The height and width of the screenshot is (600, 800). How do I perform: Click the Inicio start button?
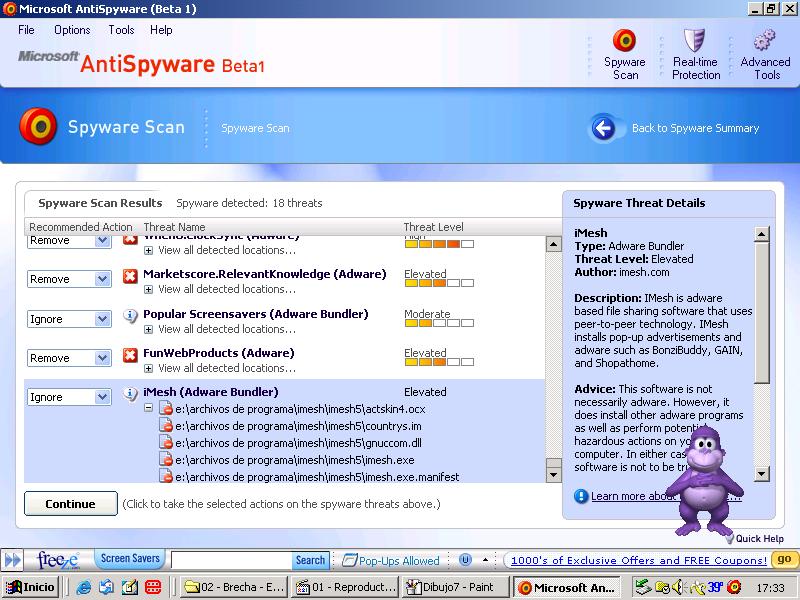pos(32,587)
